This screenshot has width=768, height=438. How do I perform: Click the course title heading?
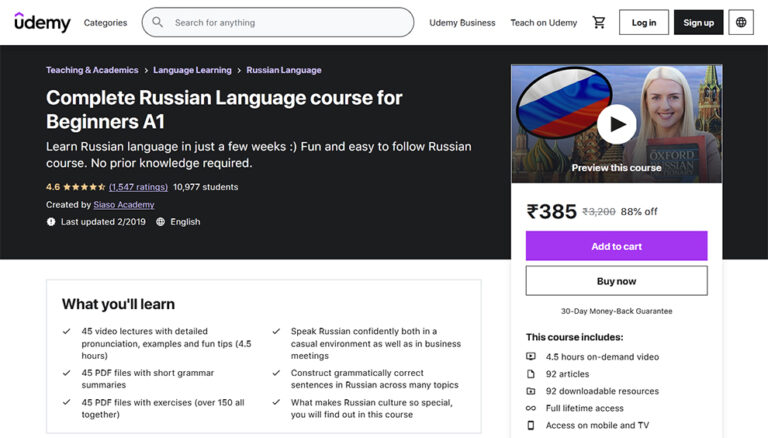click(x=224, y=110)
